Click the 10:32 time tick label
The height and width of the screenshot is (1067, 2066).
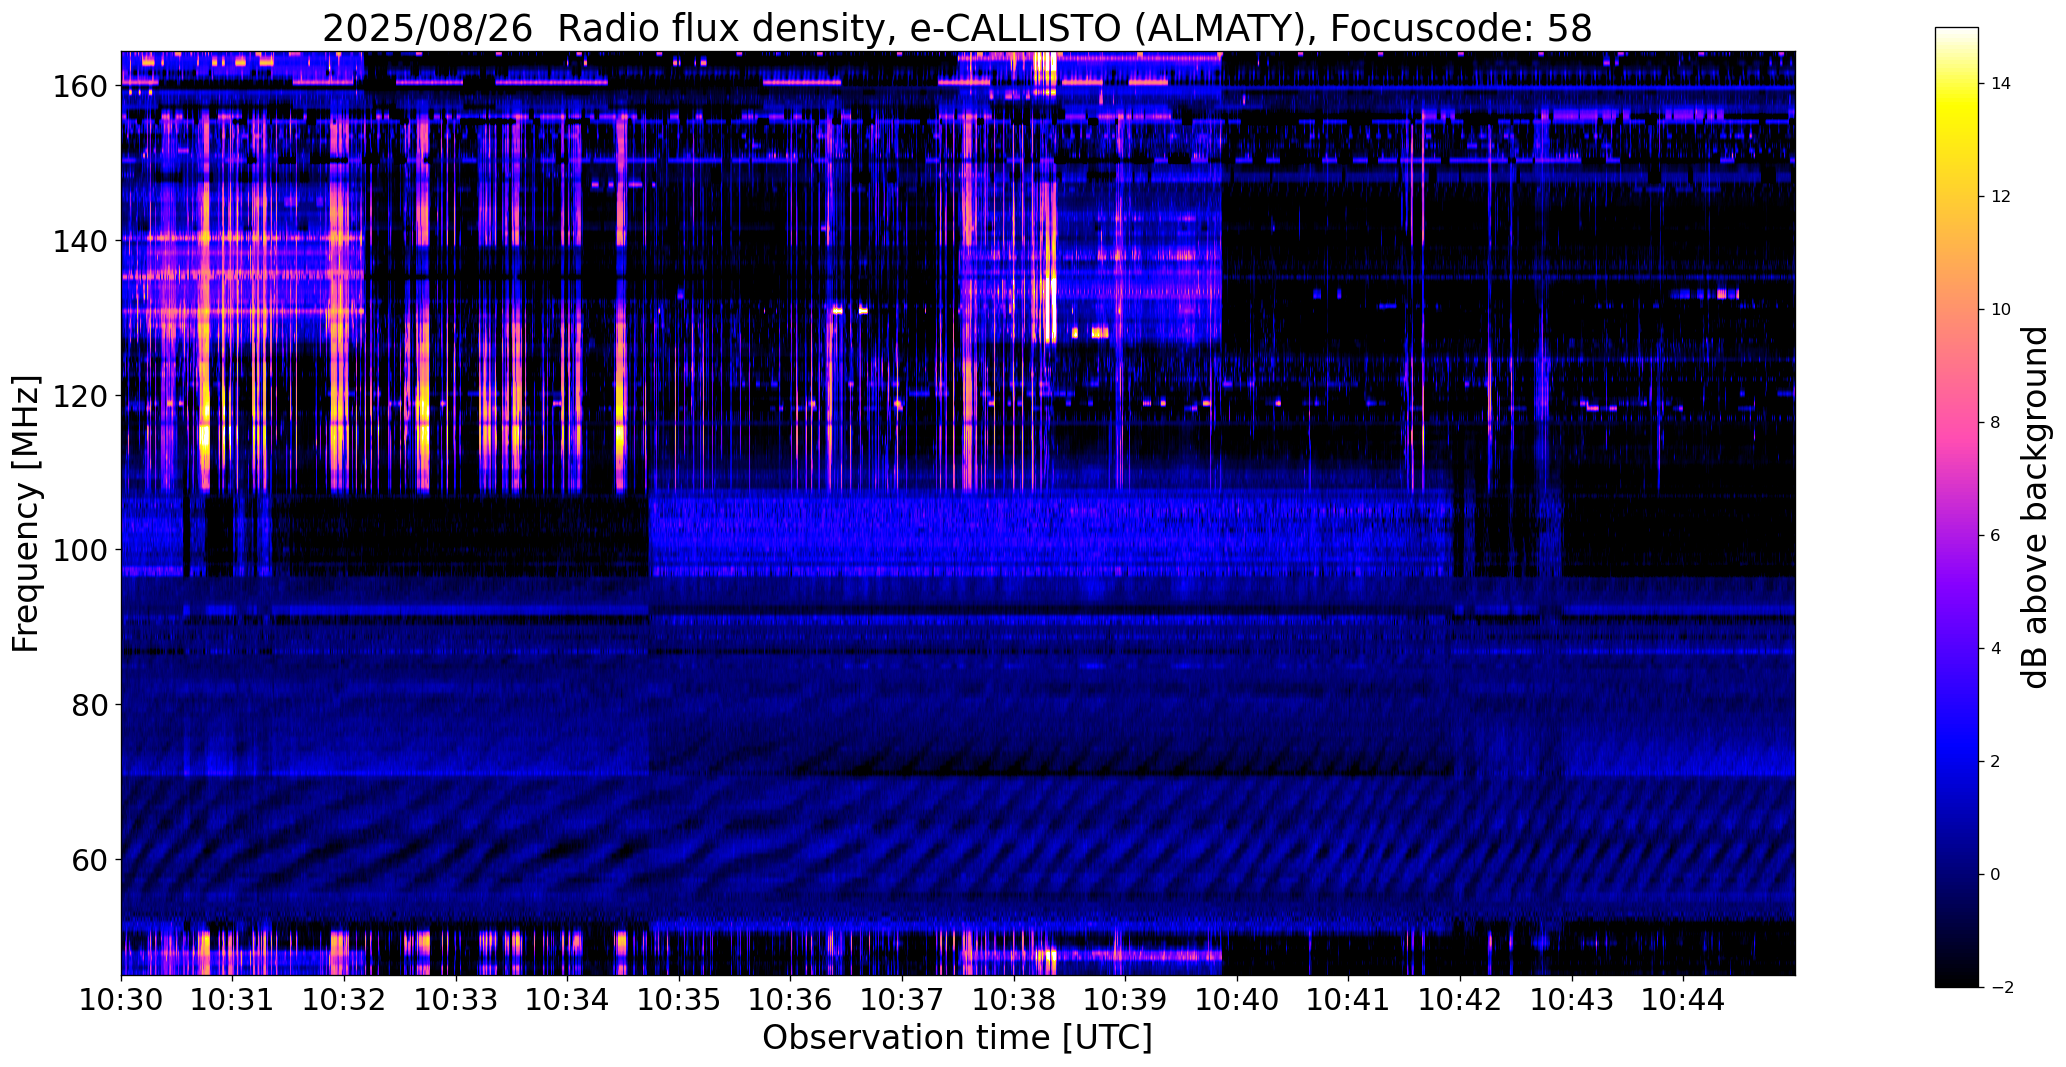pyautogui.click(x=344, y=999)
